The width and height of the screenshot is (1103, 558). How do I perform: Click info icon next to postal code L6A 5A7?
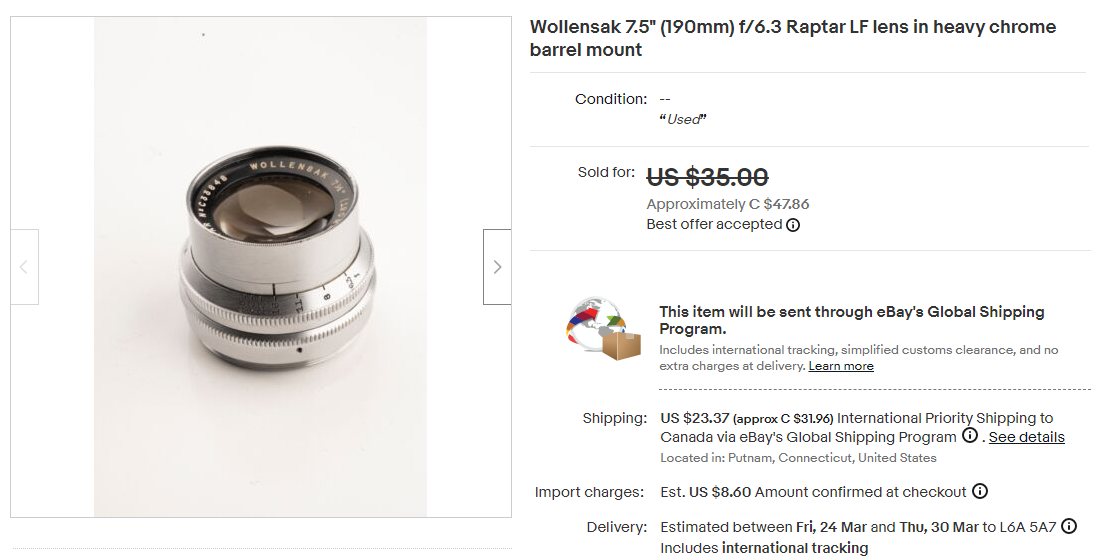coord(1069,526)
